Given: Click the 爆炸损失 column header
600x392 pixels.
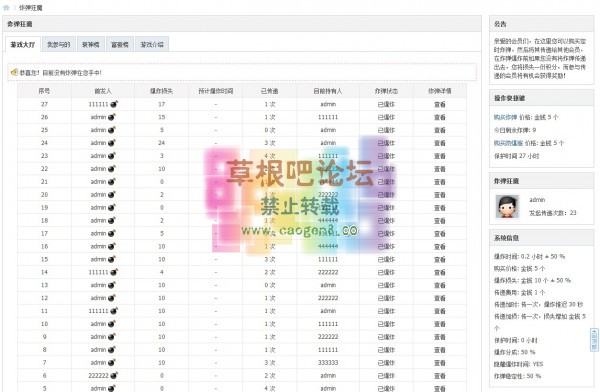Looking at the screenshot, I should (161, 91).
